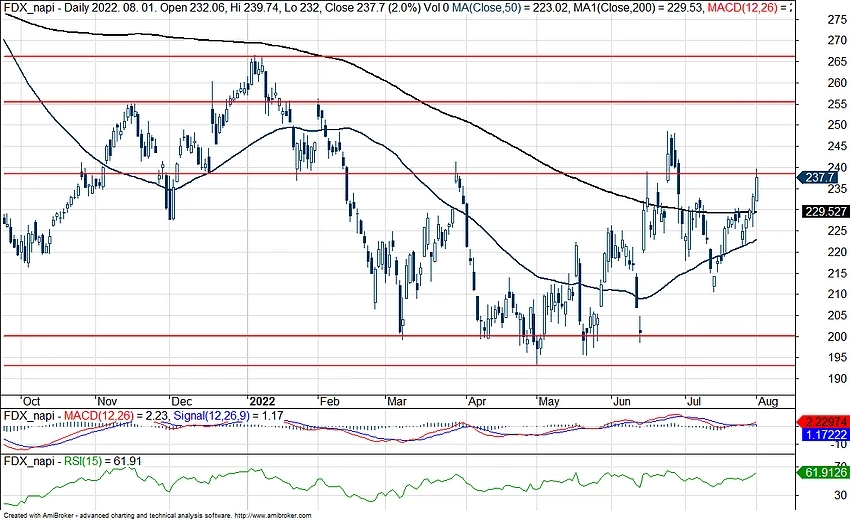The height and width of the screenshot is (520, 850).
Task: Click the 205 price axis label
Action: [836, 315]
